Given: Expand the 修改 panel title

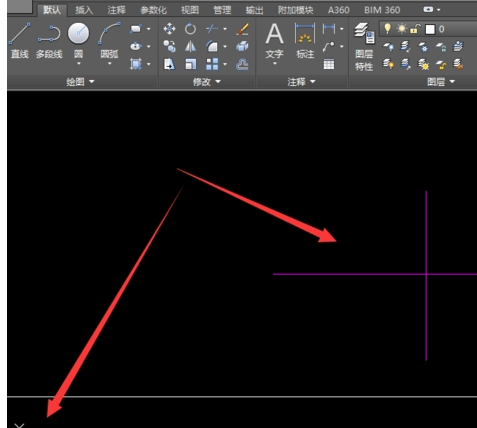Looking at the screenshot, I should click(207, 82).
